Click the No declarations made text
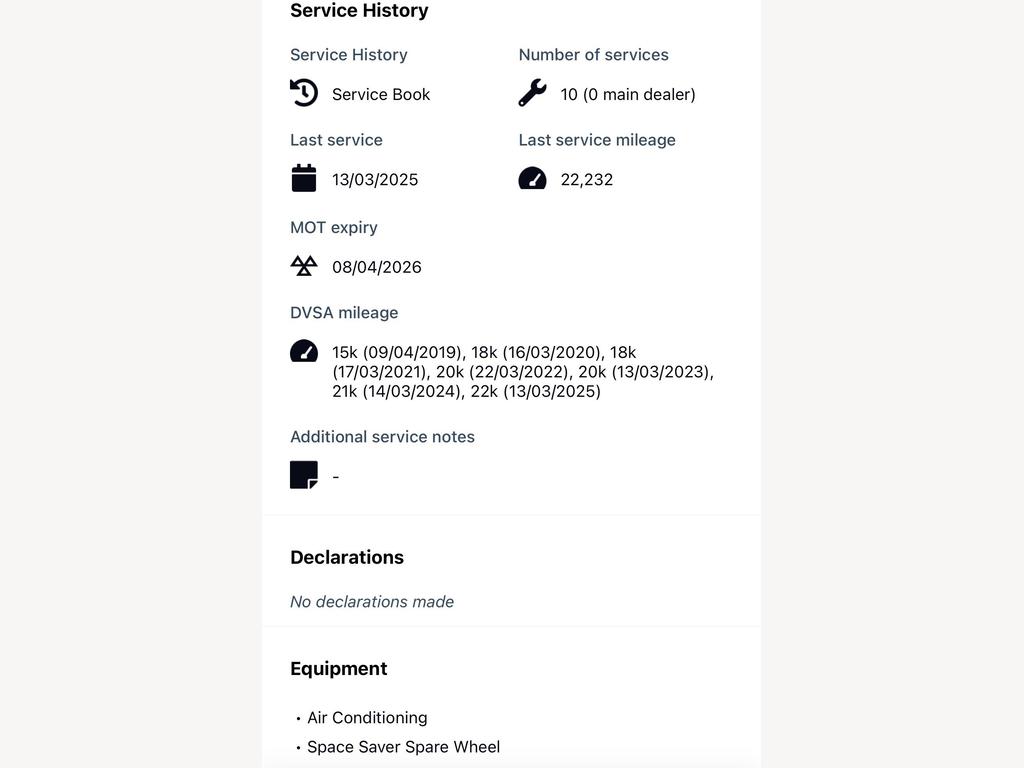Image resolution: width=1024 pixels, height=768 pixels. [372, 601]
